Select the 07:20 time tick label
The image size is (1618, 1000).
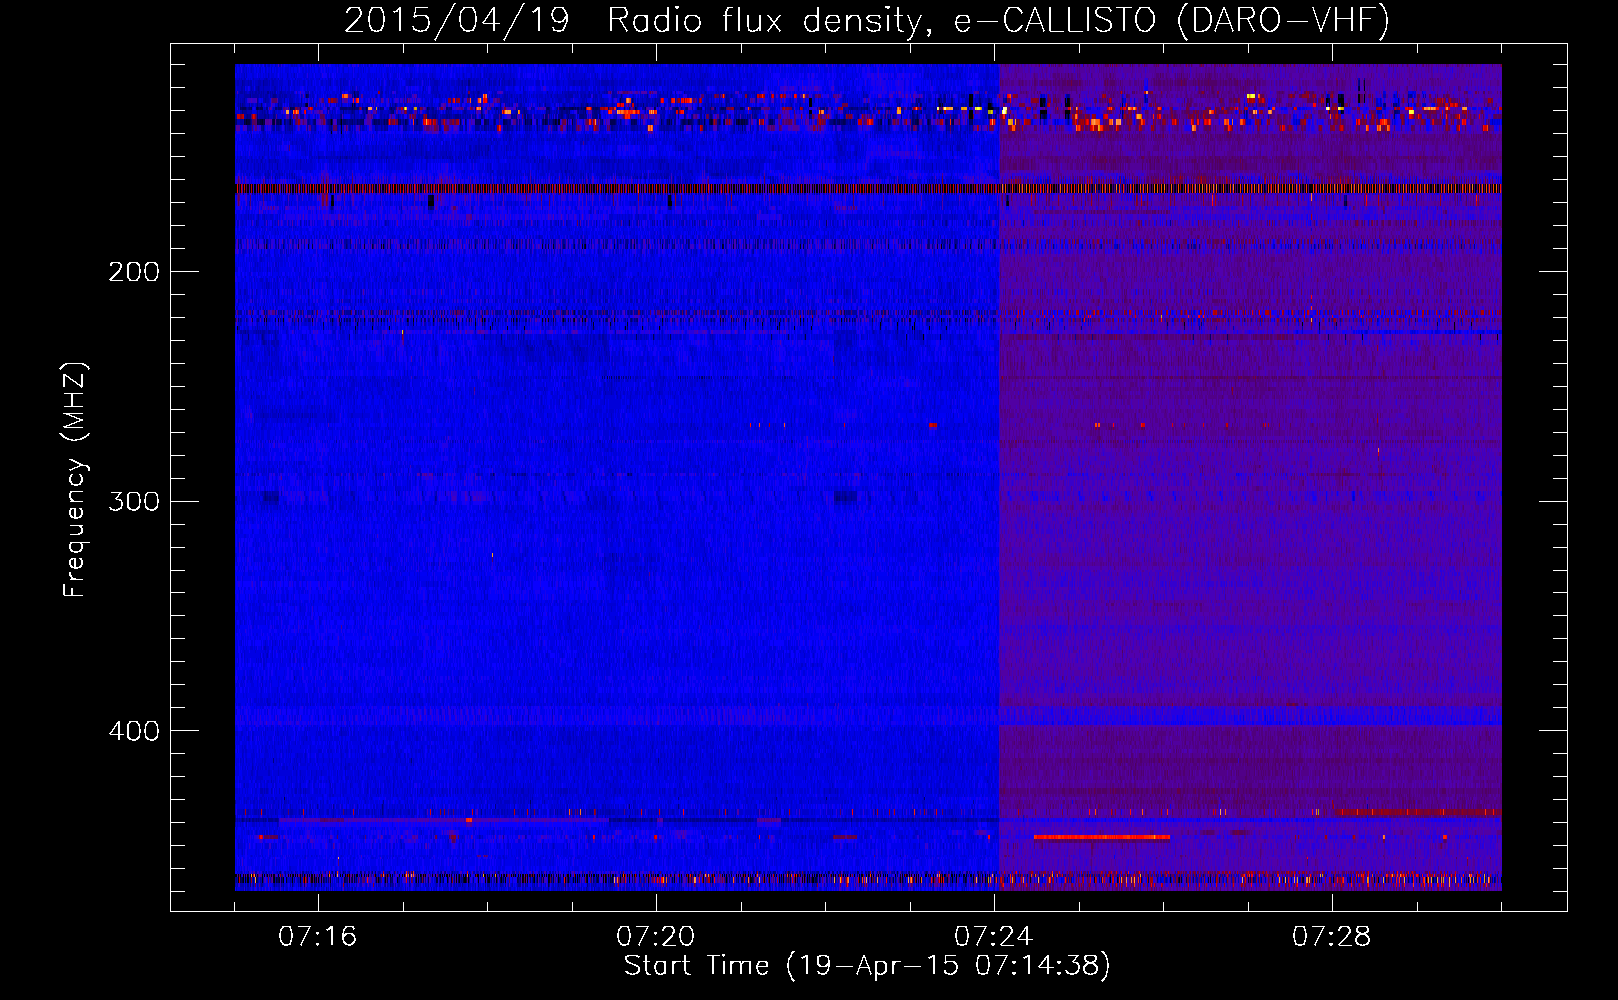(x=656, y=937)
